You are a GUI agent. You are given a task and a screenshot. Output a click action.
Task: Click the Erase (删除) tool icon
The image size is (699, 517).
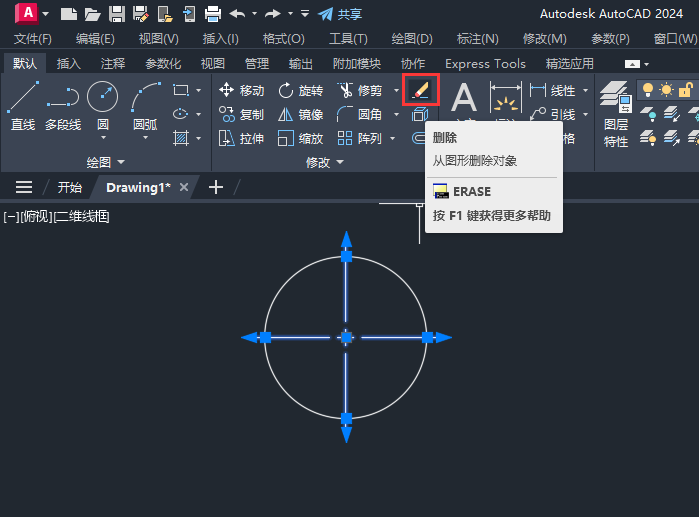(x=421, y=90)
